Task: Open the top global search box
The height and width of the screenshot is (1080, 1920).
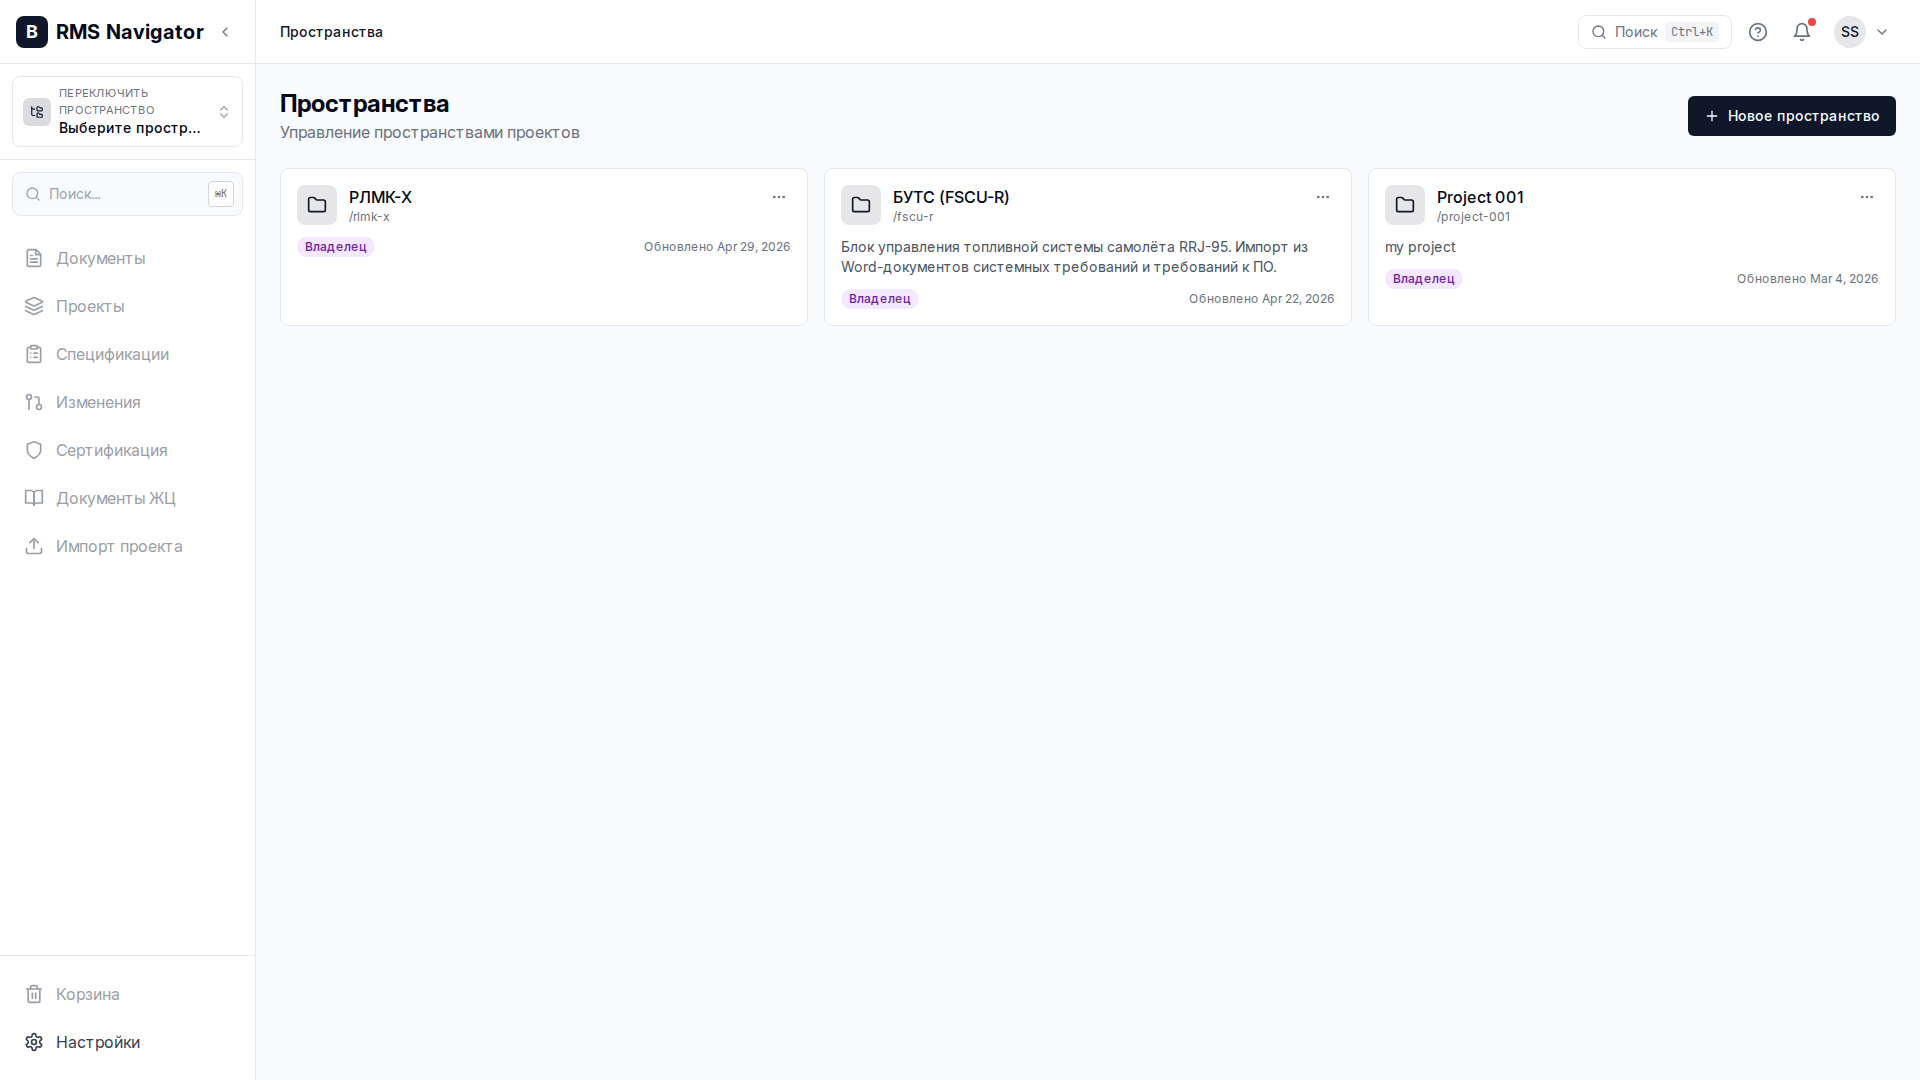Action: pos(1654,32)
